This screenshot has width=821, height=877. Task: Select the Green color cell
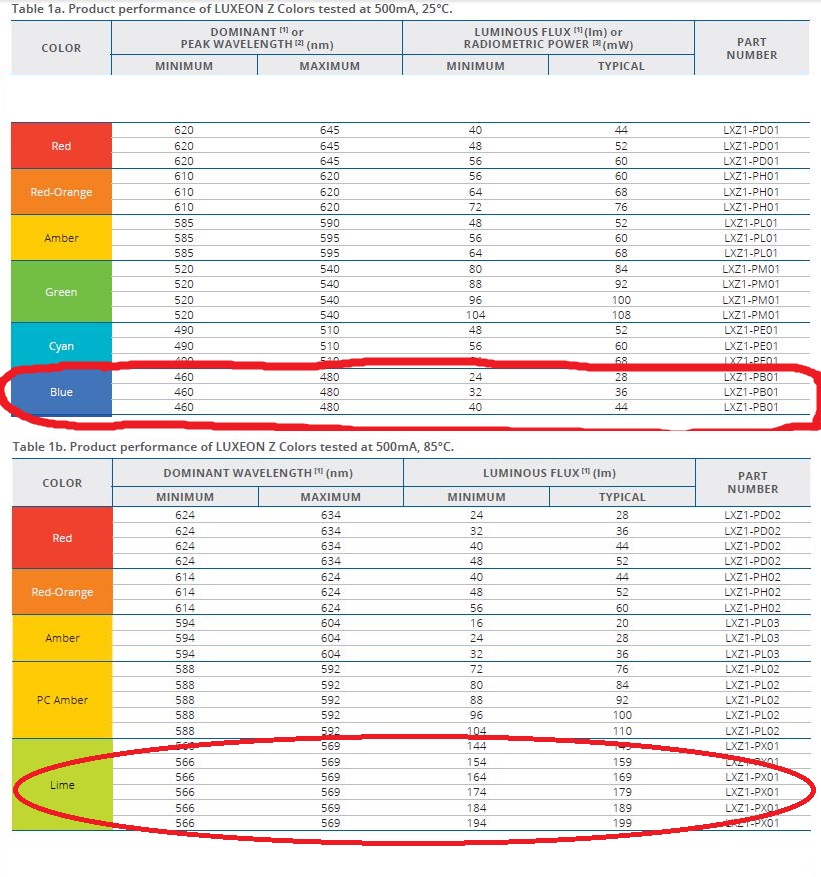[61, 292]
